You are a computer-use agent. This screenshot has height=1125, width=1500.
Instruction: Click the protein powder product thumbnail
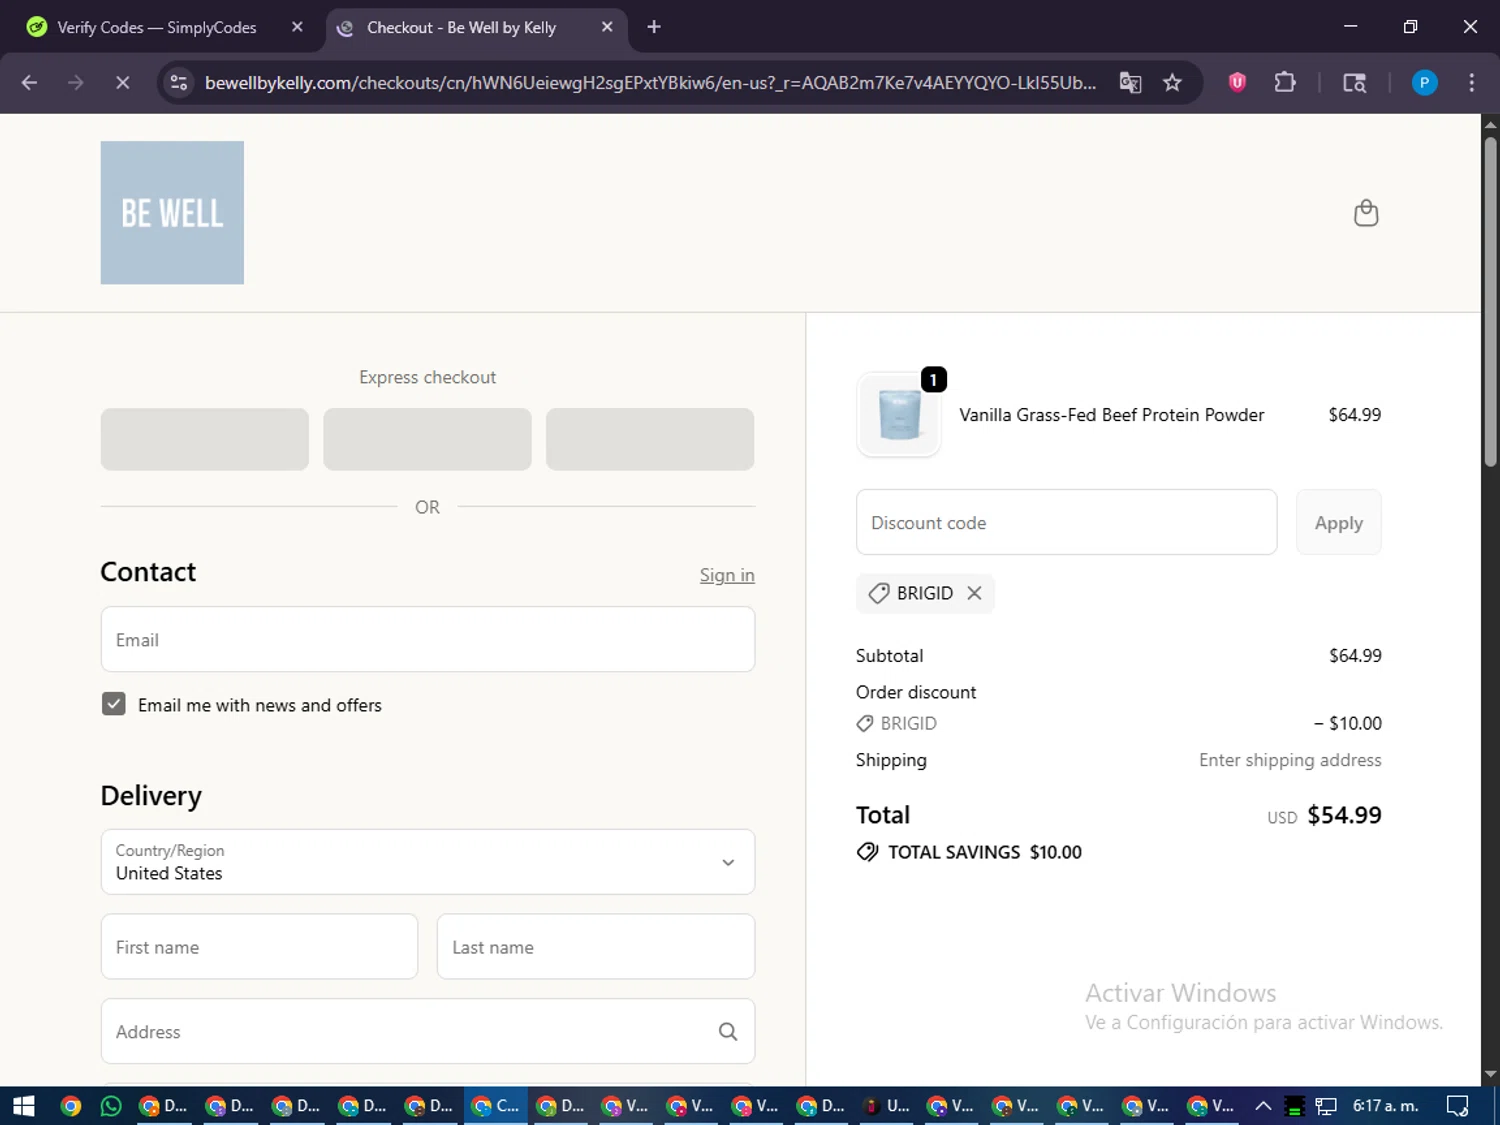[x=899, y=415]
